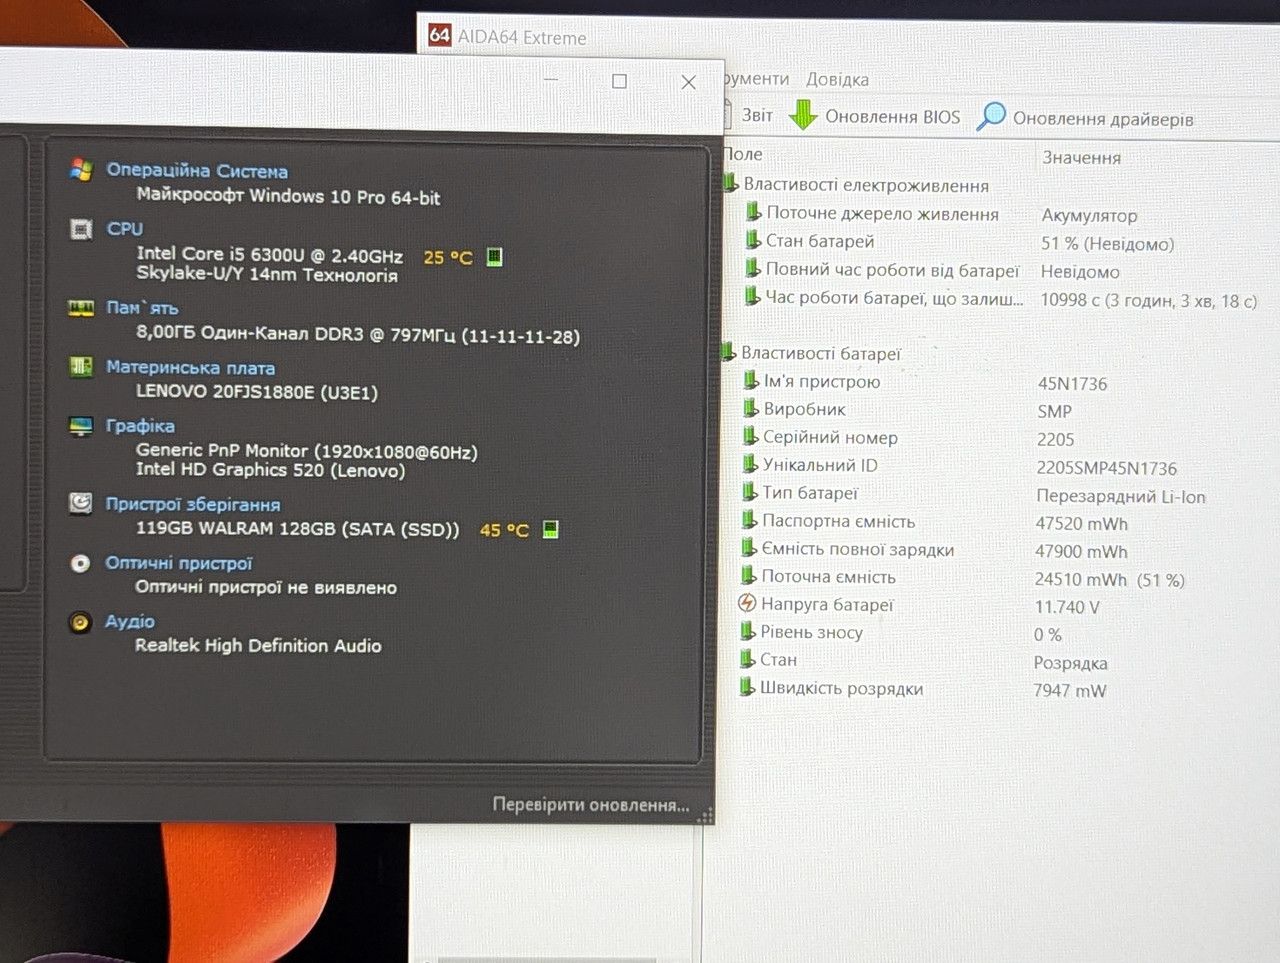Click the monitor icon beside Графіка
Screen dimensions: 1280x963
click(81, 426)
